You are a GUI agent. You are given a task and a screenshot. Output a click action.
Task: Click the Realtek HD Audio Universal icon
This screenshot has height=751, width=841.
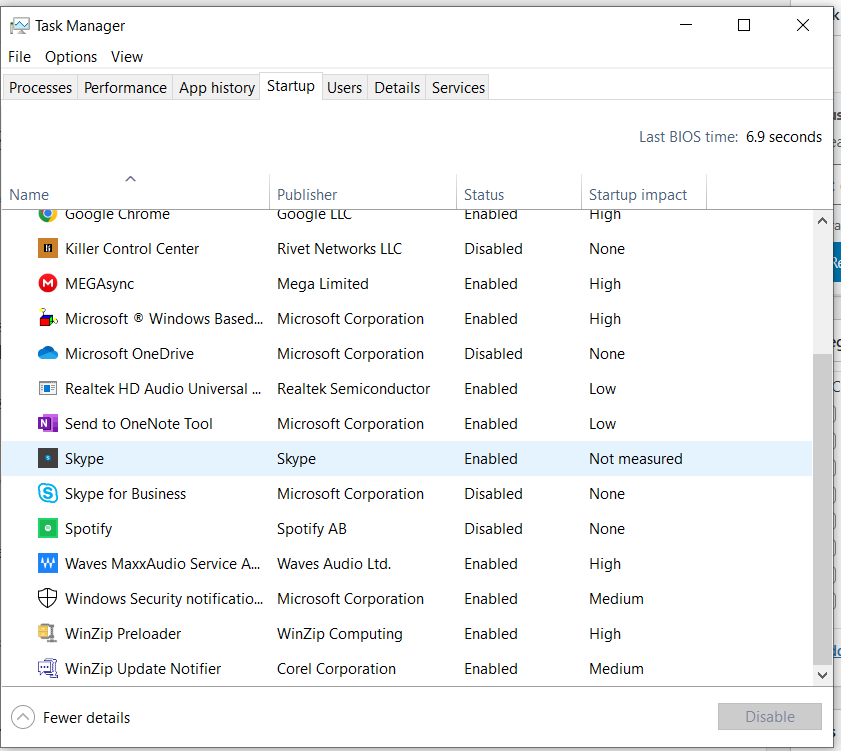[48, 388]
